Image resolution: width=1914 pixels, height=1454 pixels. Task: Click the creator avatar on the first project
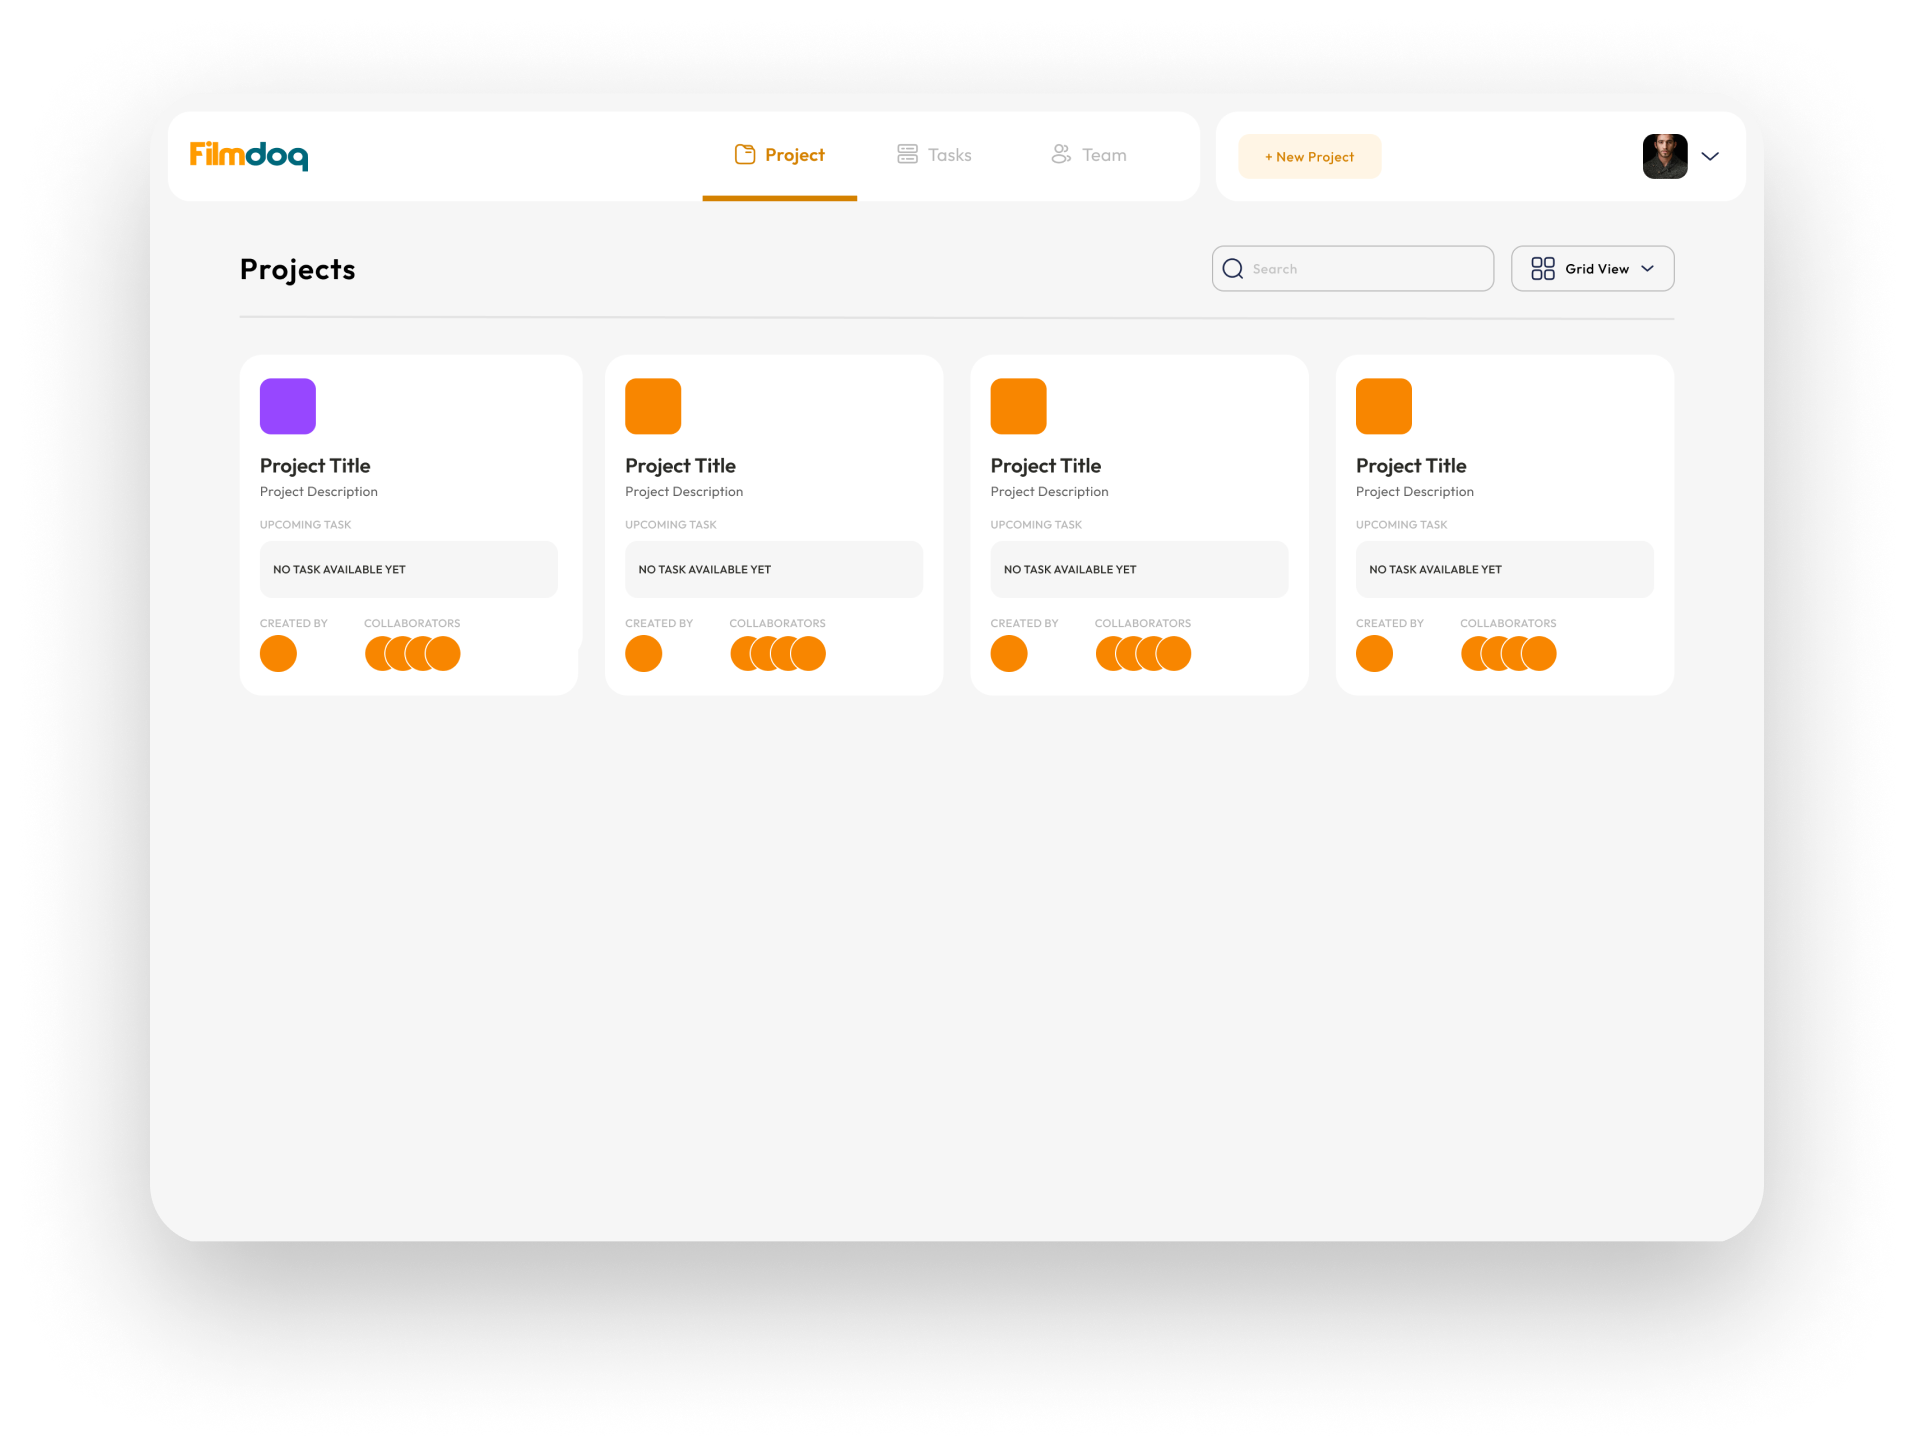[x=278, y=653]
